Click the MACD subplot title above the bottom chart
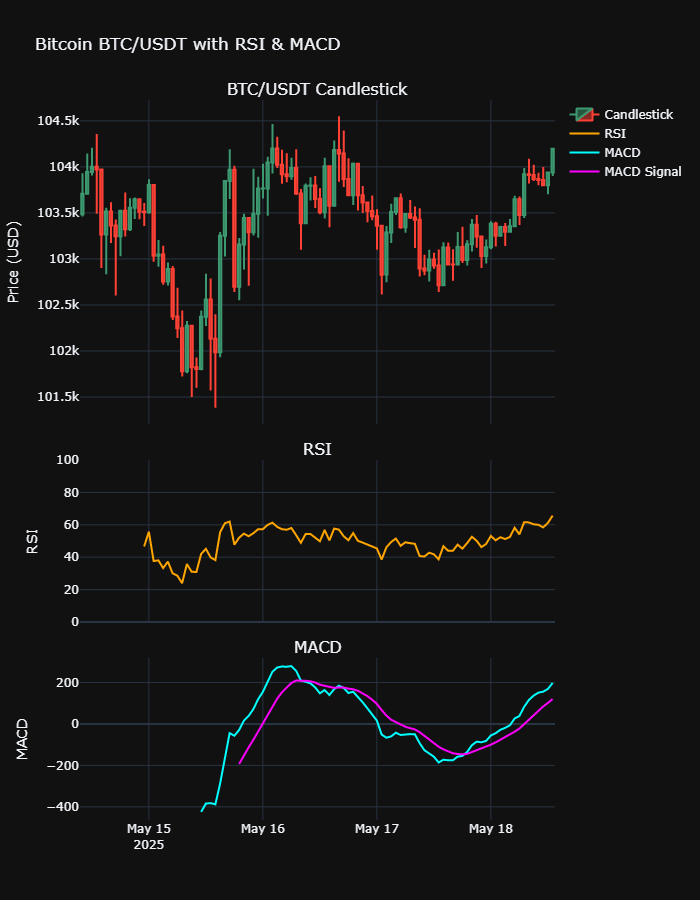Screen dimensions: 700x900 317,647
